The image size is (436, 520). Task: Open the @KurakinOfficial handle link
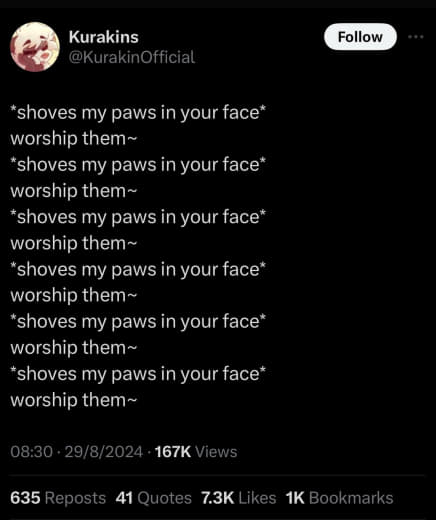click(132, 57)
